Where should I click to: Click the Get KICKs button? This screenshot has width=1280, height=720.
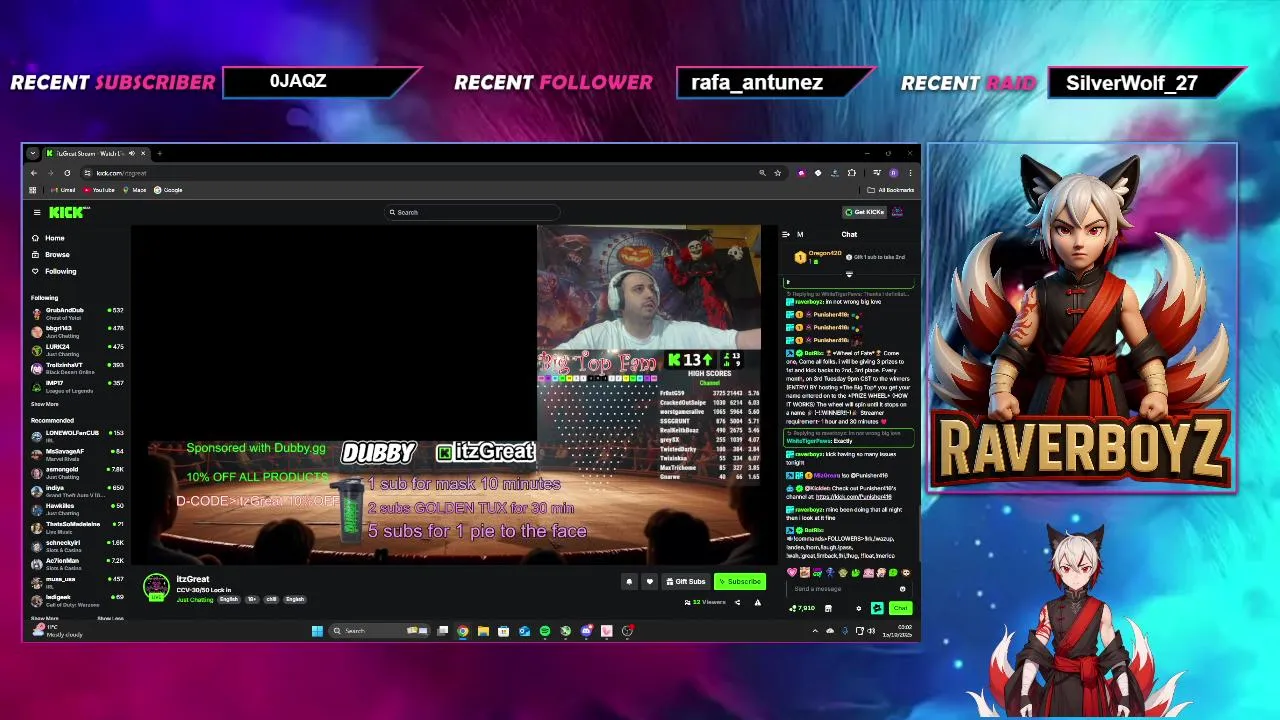click(864, 212)
